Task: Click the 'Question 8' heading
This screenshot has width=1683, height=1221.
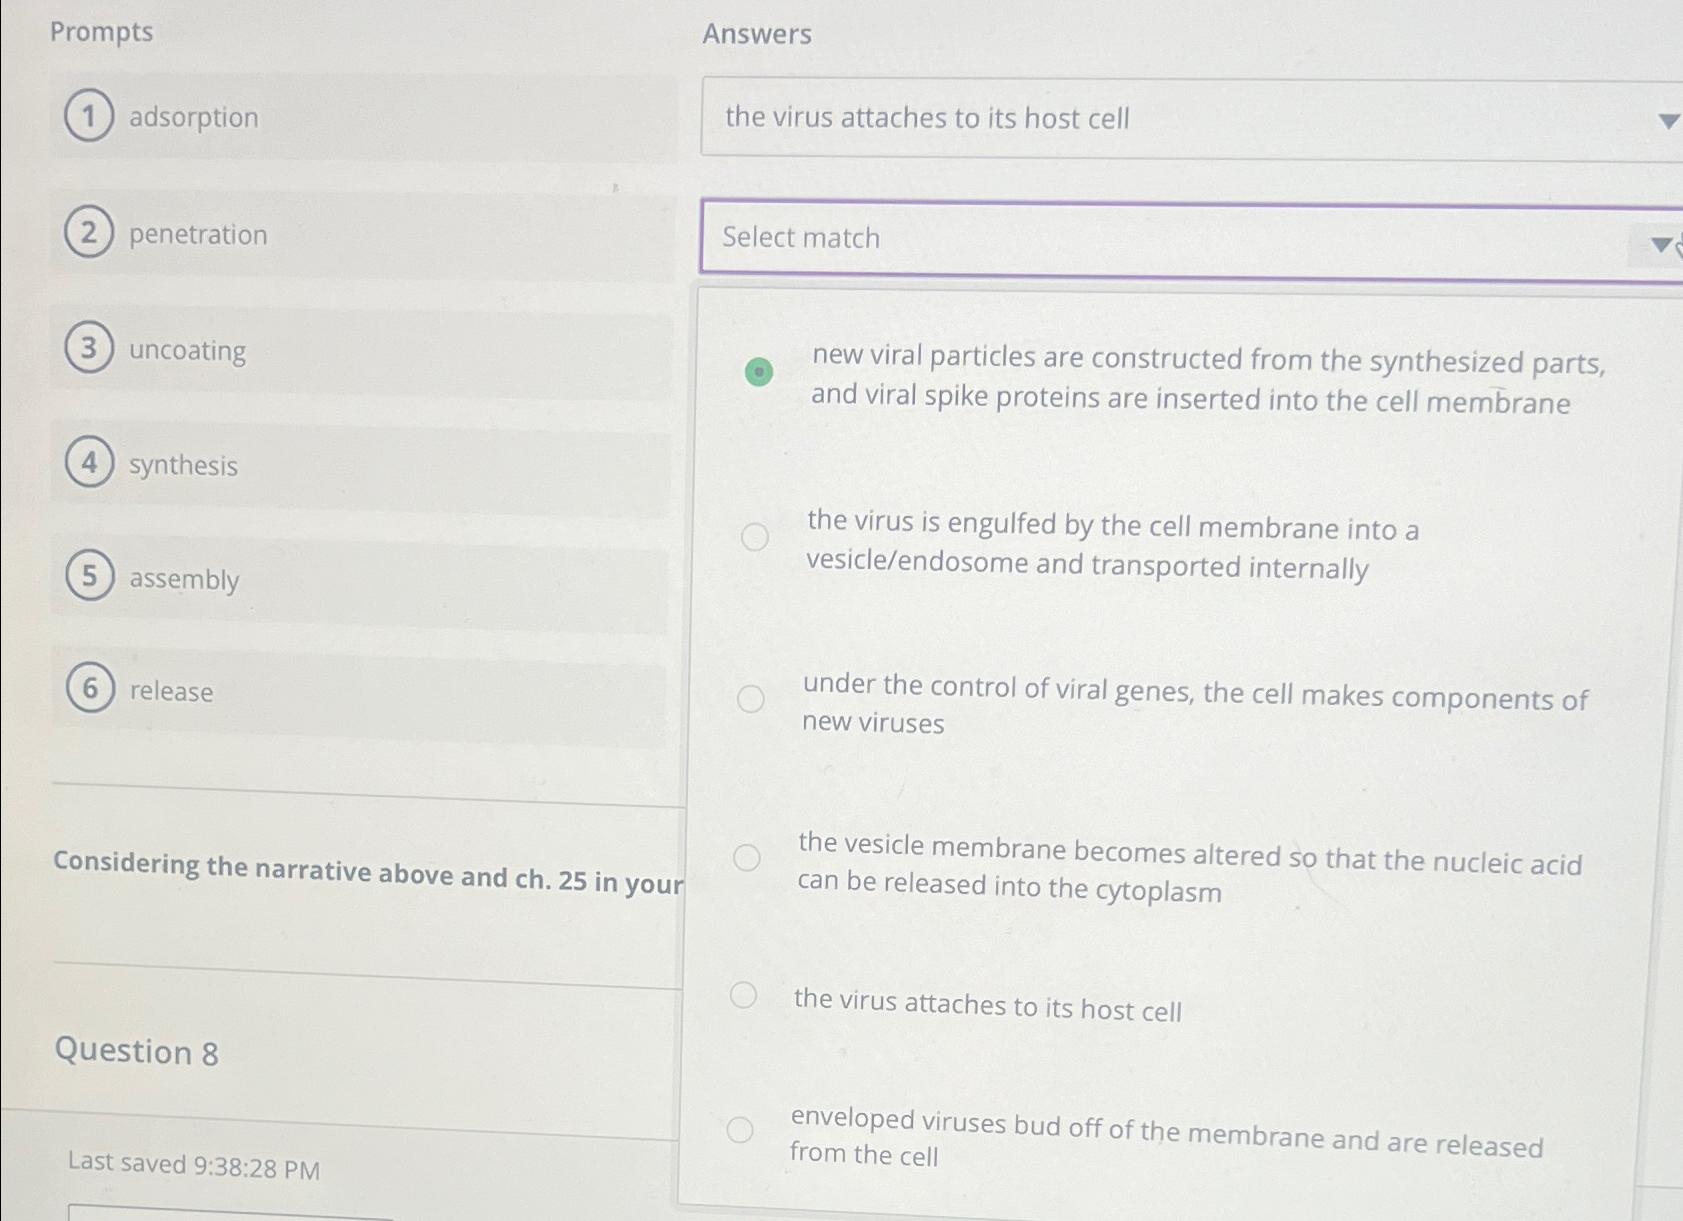Action: [136, 1051]
